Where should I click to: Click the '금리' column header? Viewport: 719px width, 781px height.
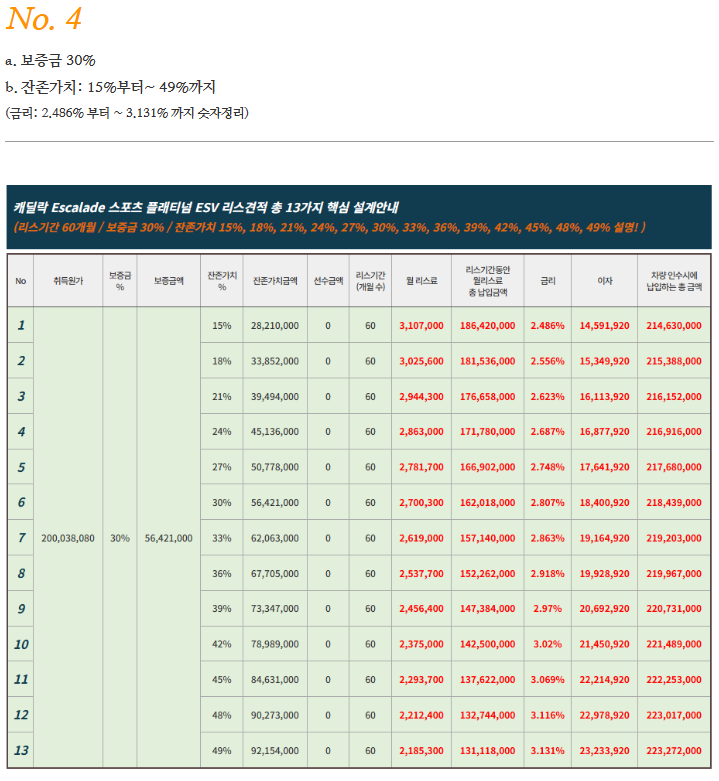pyautogui.click(x=548, y=281)
